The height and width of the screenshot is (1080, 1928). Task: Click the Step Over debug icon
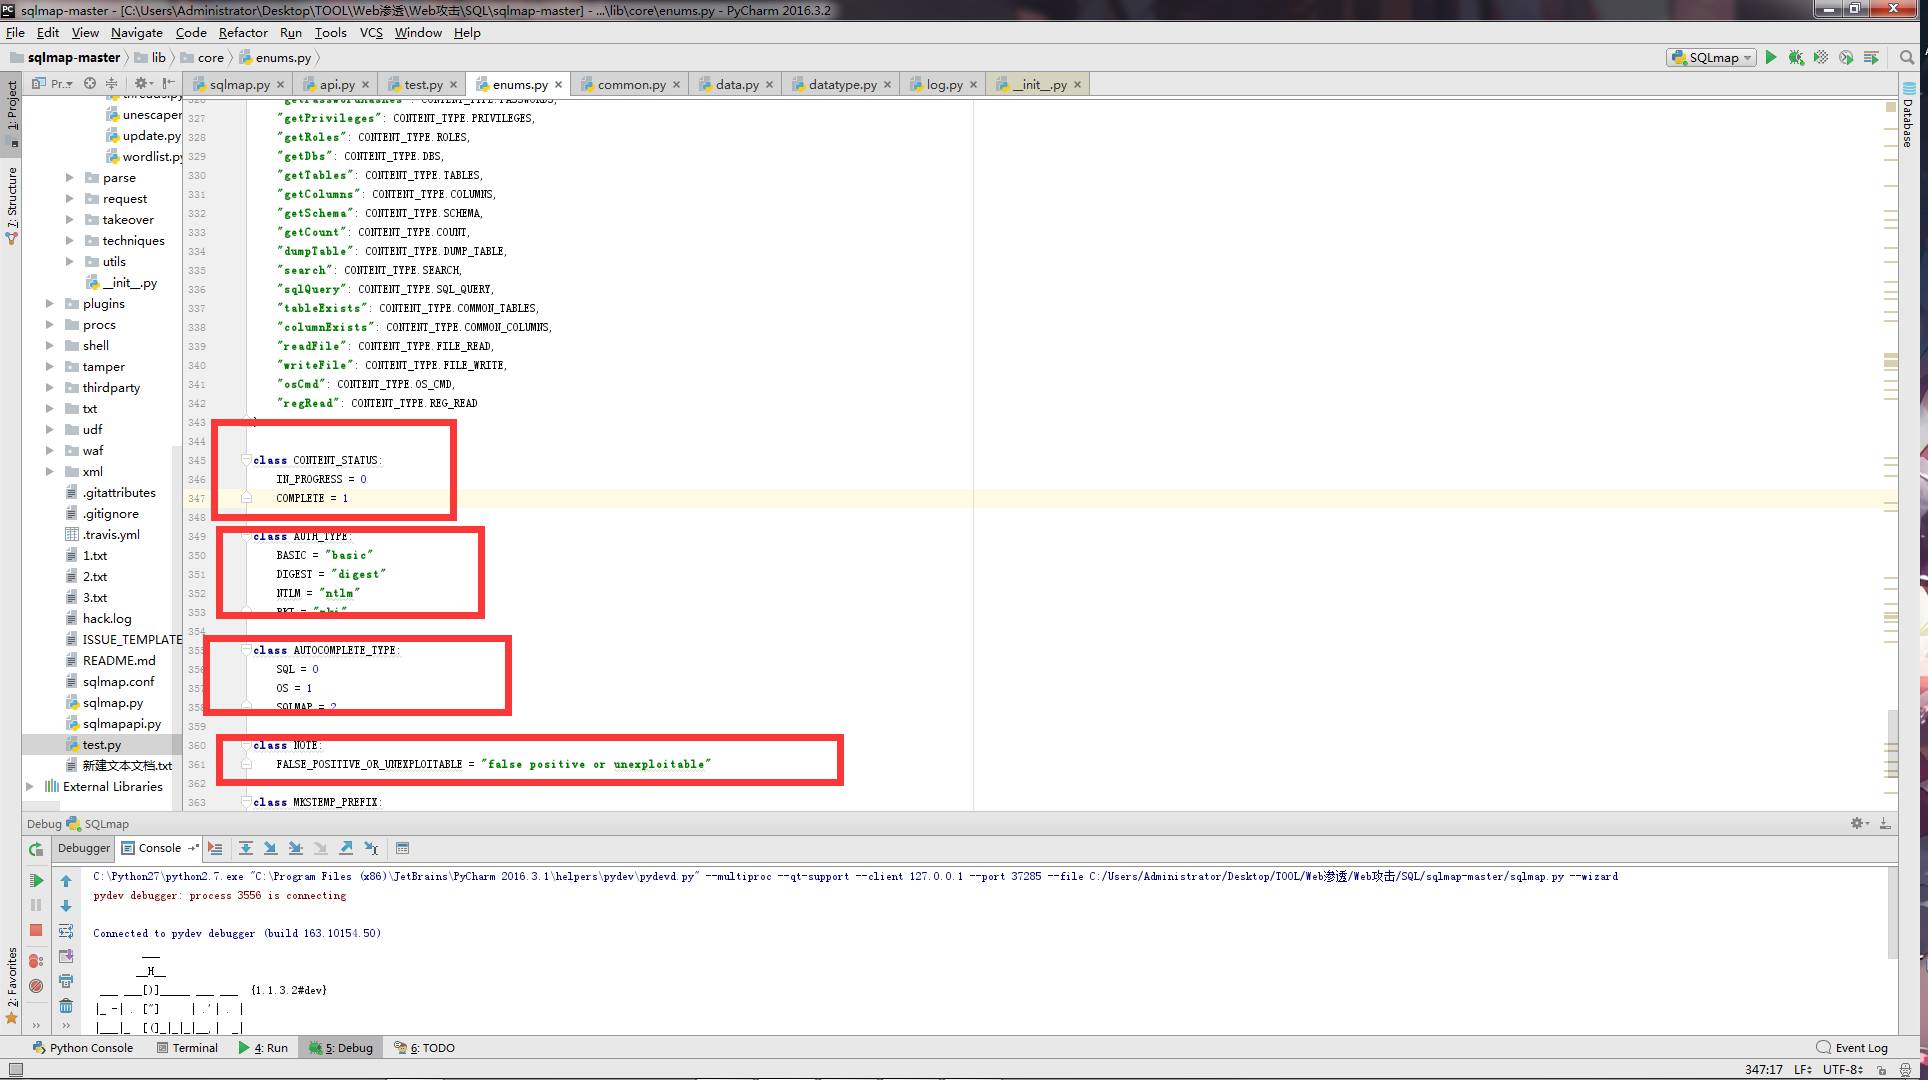click(x=245, y=848)
